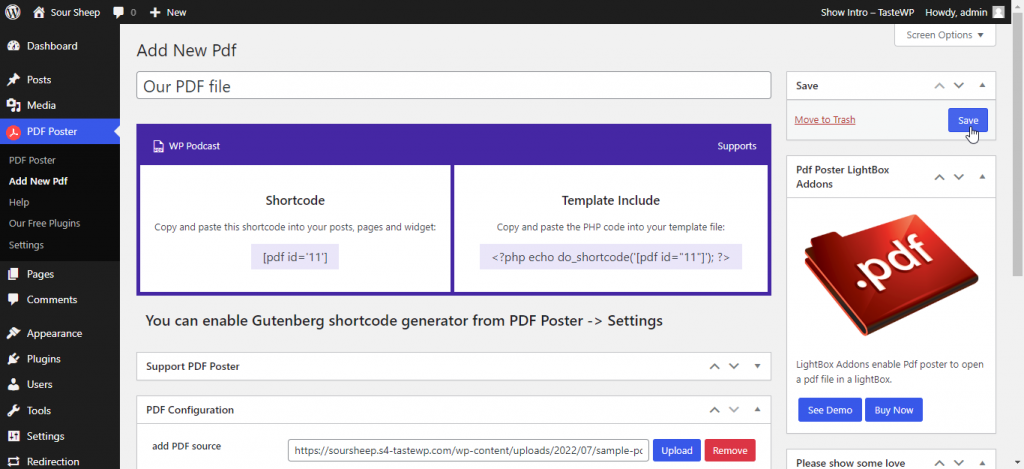Viewport: 1024px width, 469px height.
Task: Open the WordPress logo menu
Action: click(13, 12)
